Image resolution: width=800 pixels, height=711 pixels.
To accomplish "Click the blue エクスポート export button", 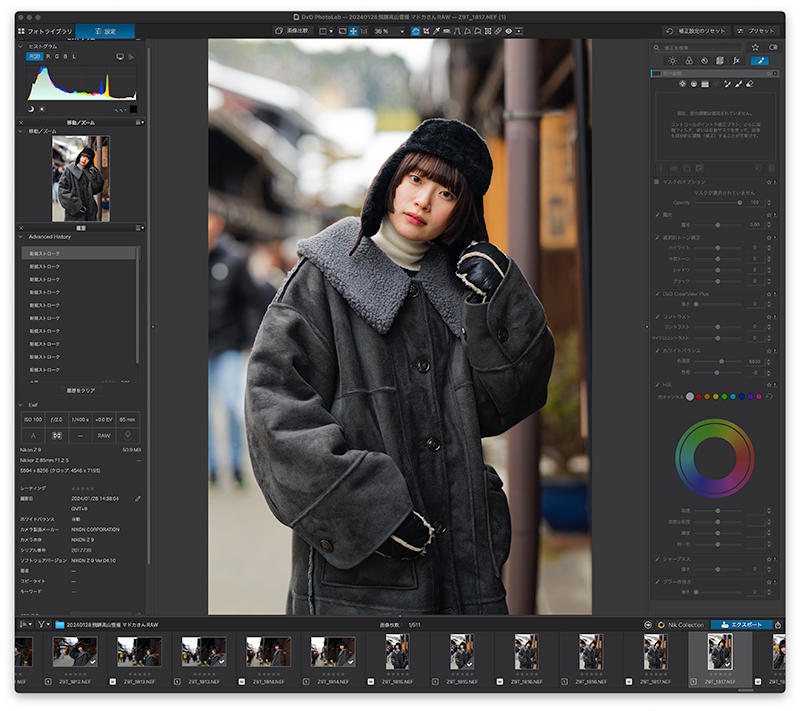I will (x=741, y=625).
